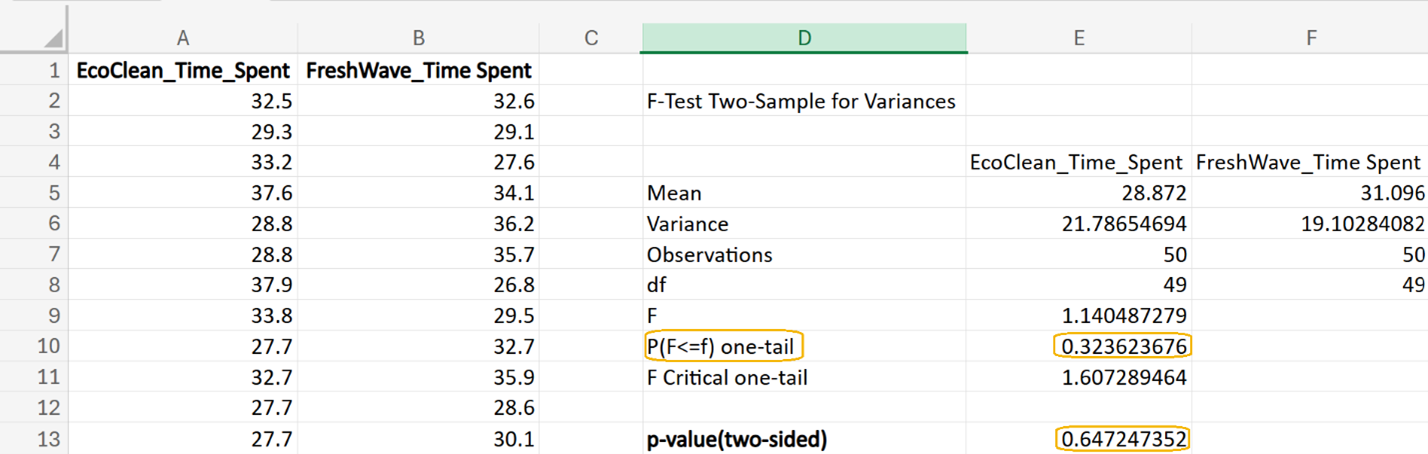1428x454 pixels.
Task: Click the column C header
Action: point(591,38)
